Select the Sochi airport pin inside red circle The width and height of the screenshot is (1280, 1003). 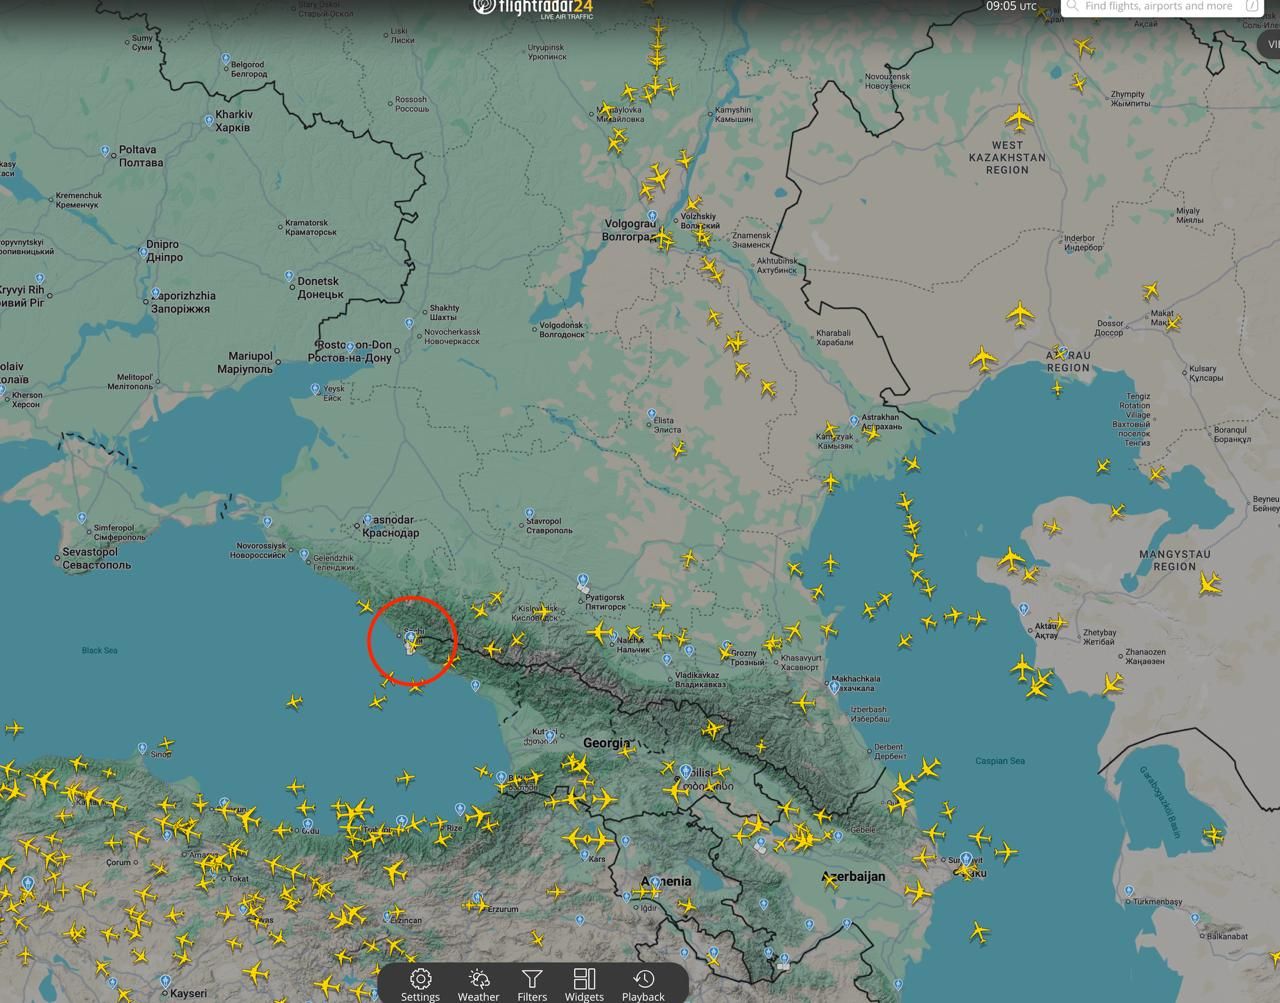pos(410,638)
